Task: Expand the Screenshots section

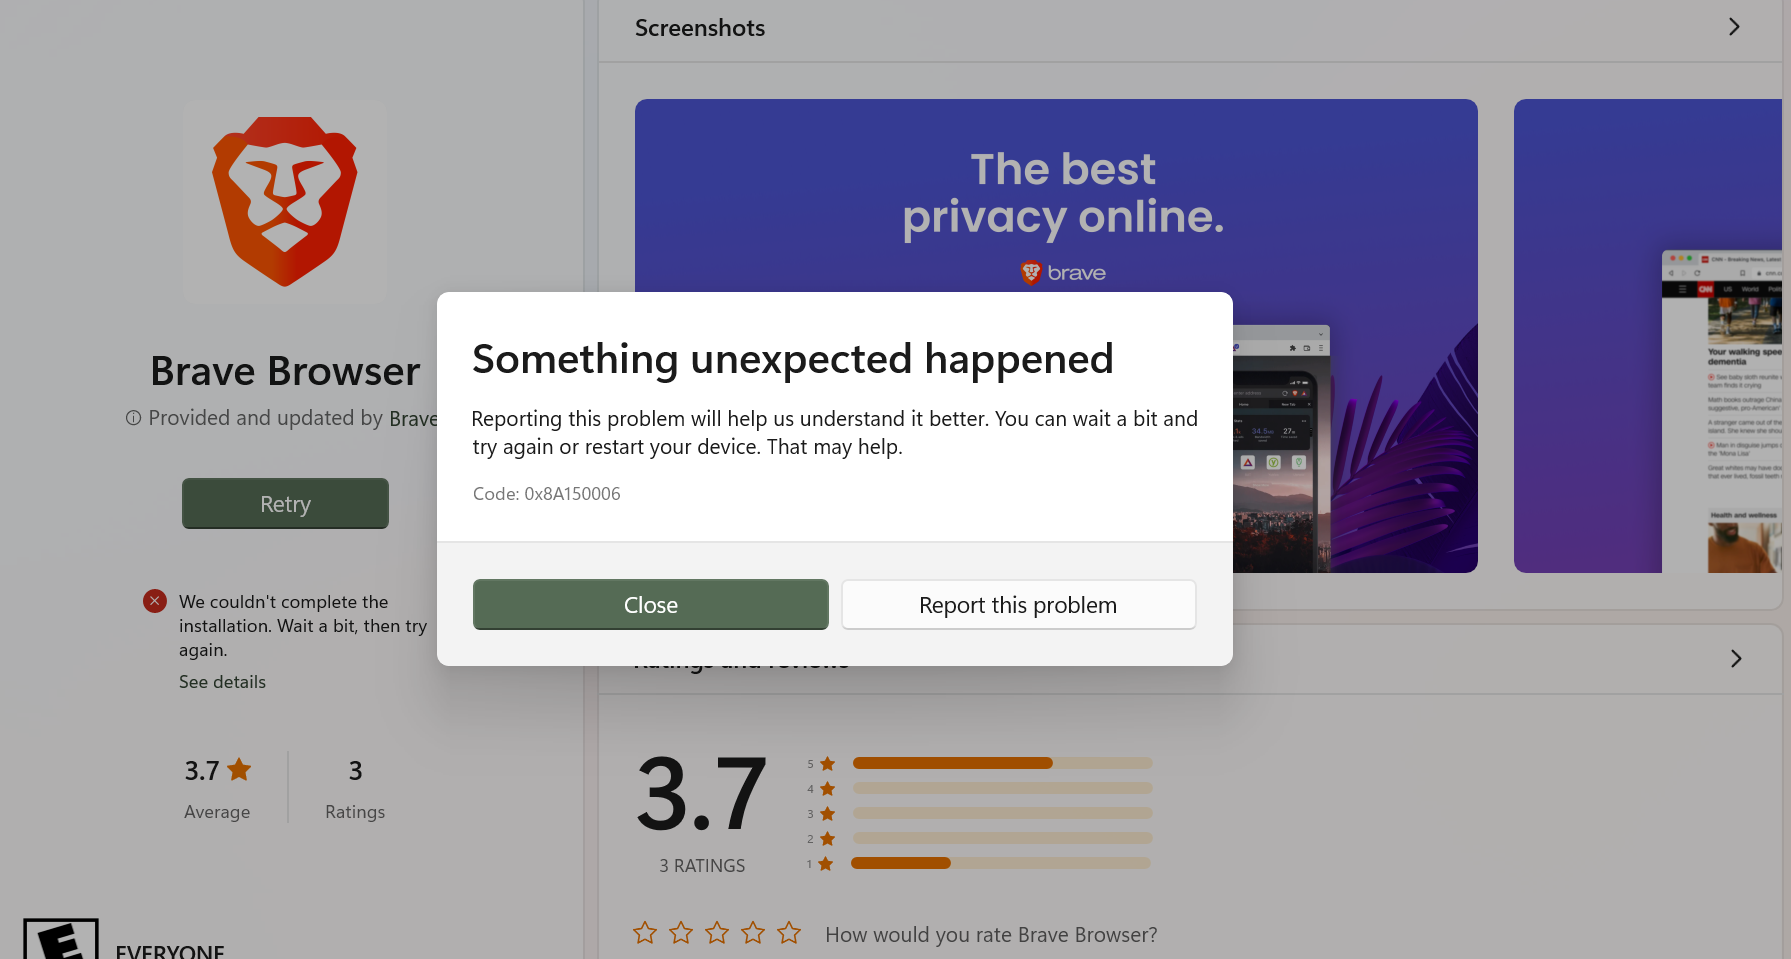Action: coord(1735,27)
